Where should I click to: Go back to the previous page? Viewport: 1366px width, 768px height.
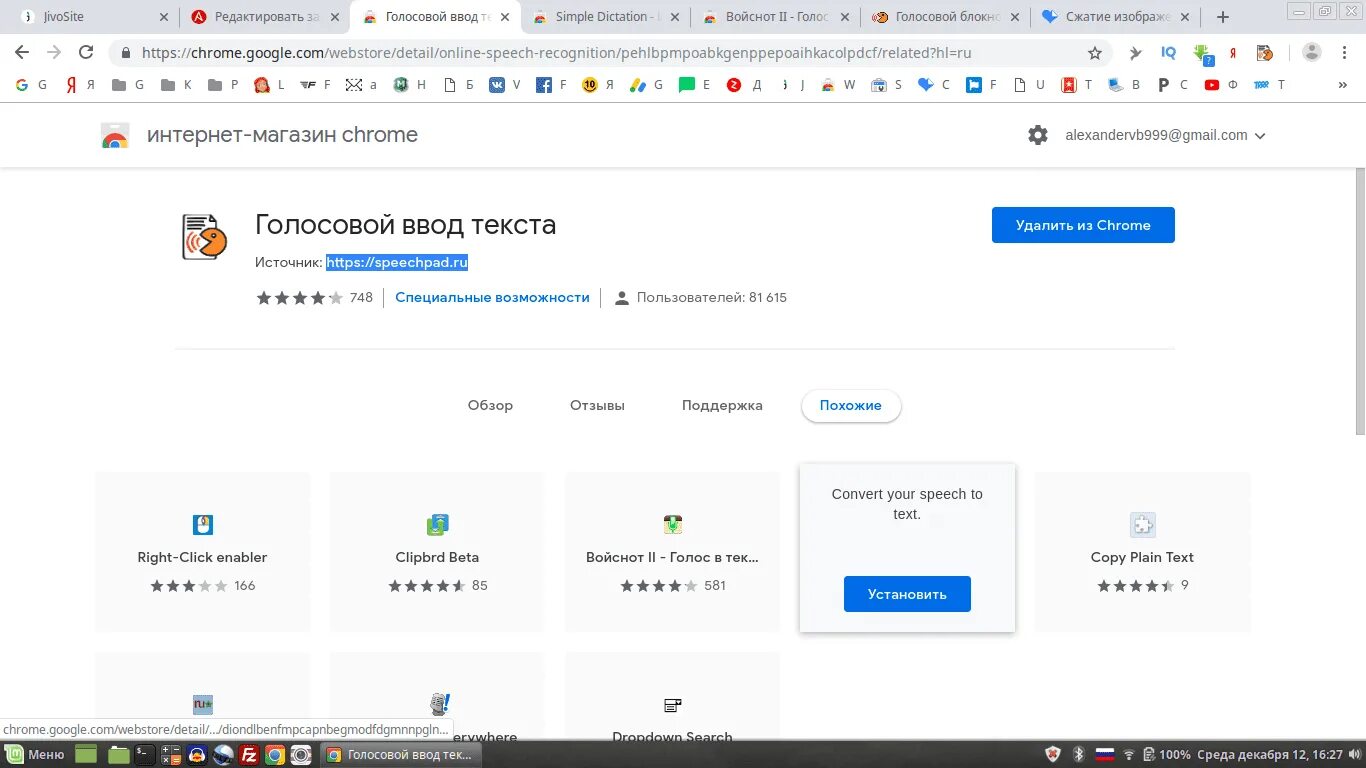[21, 53]
